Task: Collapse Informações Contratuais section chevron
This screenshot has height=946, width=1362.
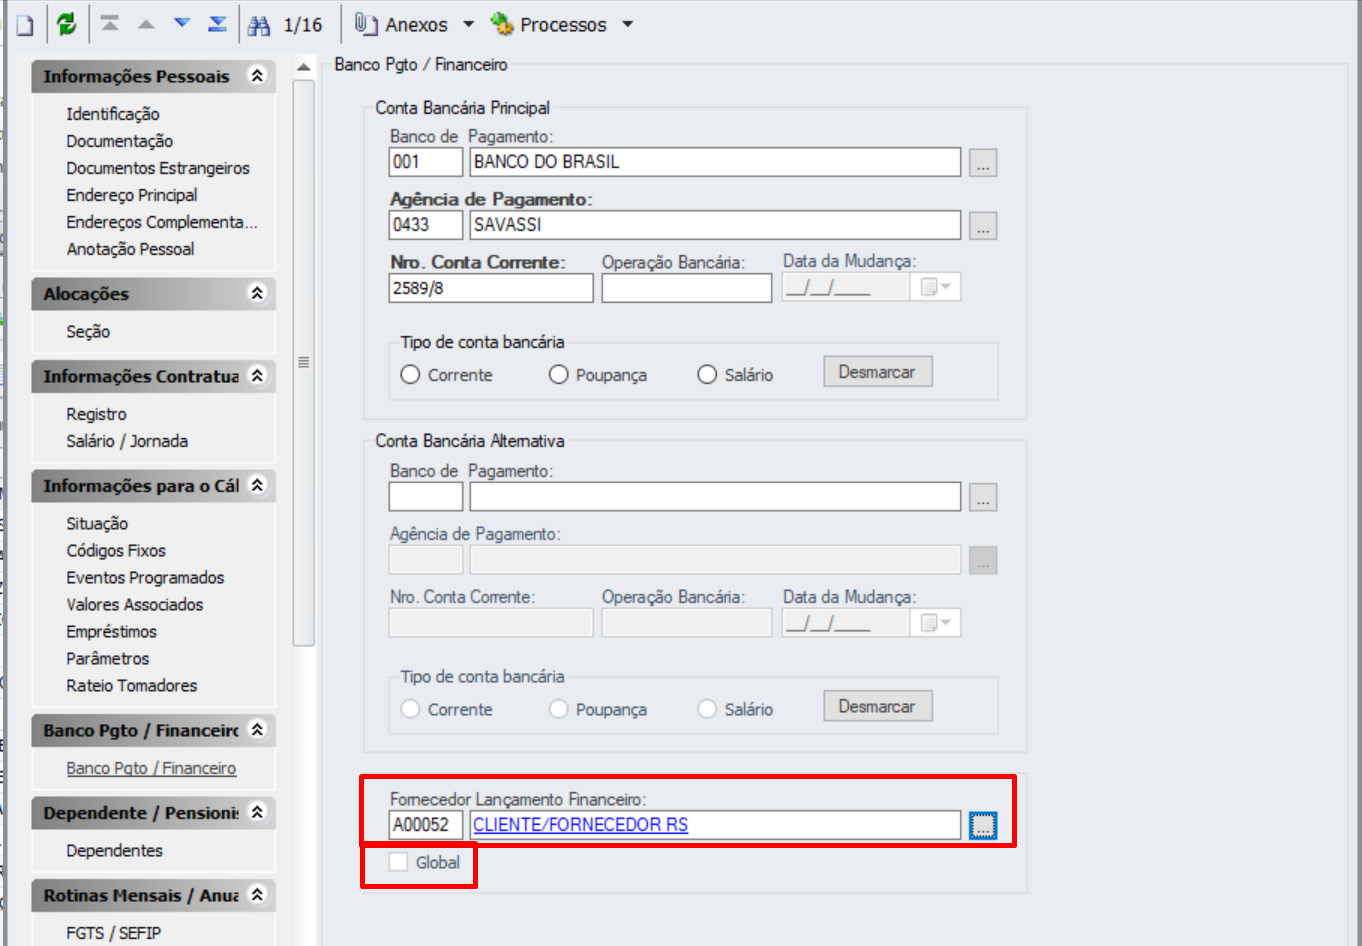Action: [x=257, y=375]
